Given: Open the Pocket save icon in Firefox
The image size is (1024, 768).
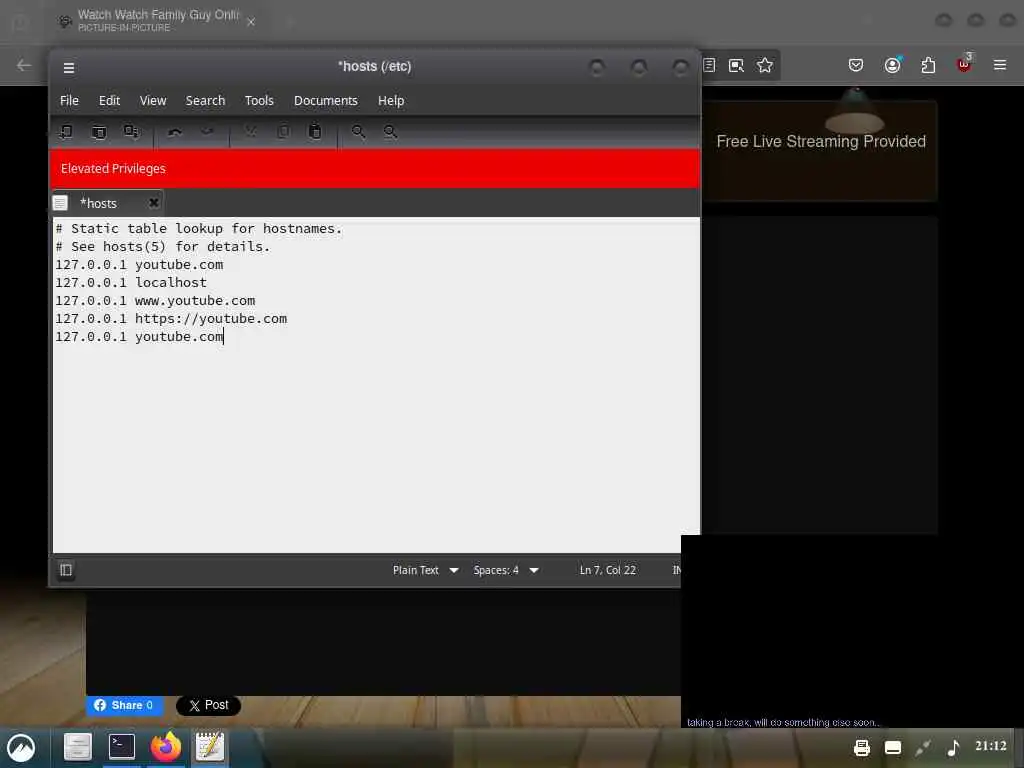Looking at the screenshot, I should (856, 65).
